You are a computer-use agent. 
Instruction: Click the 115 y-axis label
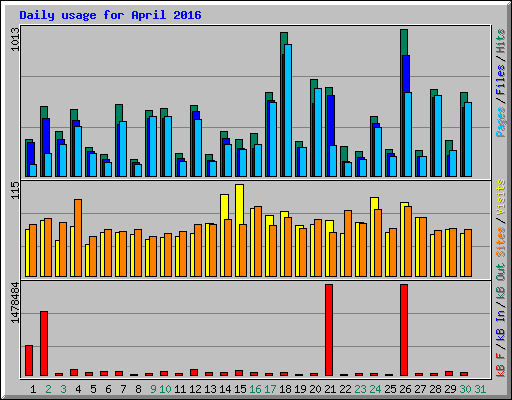pyautogui.click(x=15, y=190)
